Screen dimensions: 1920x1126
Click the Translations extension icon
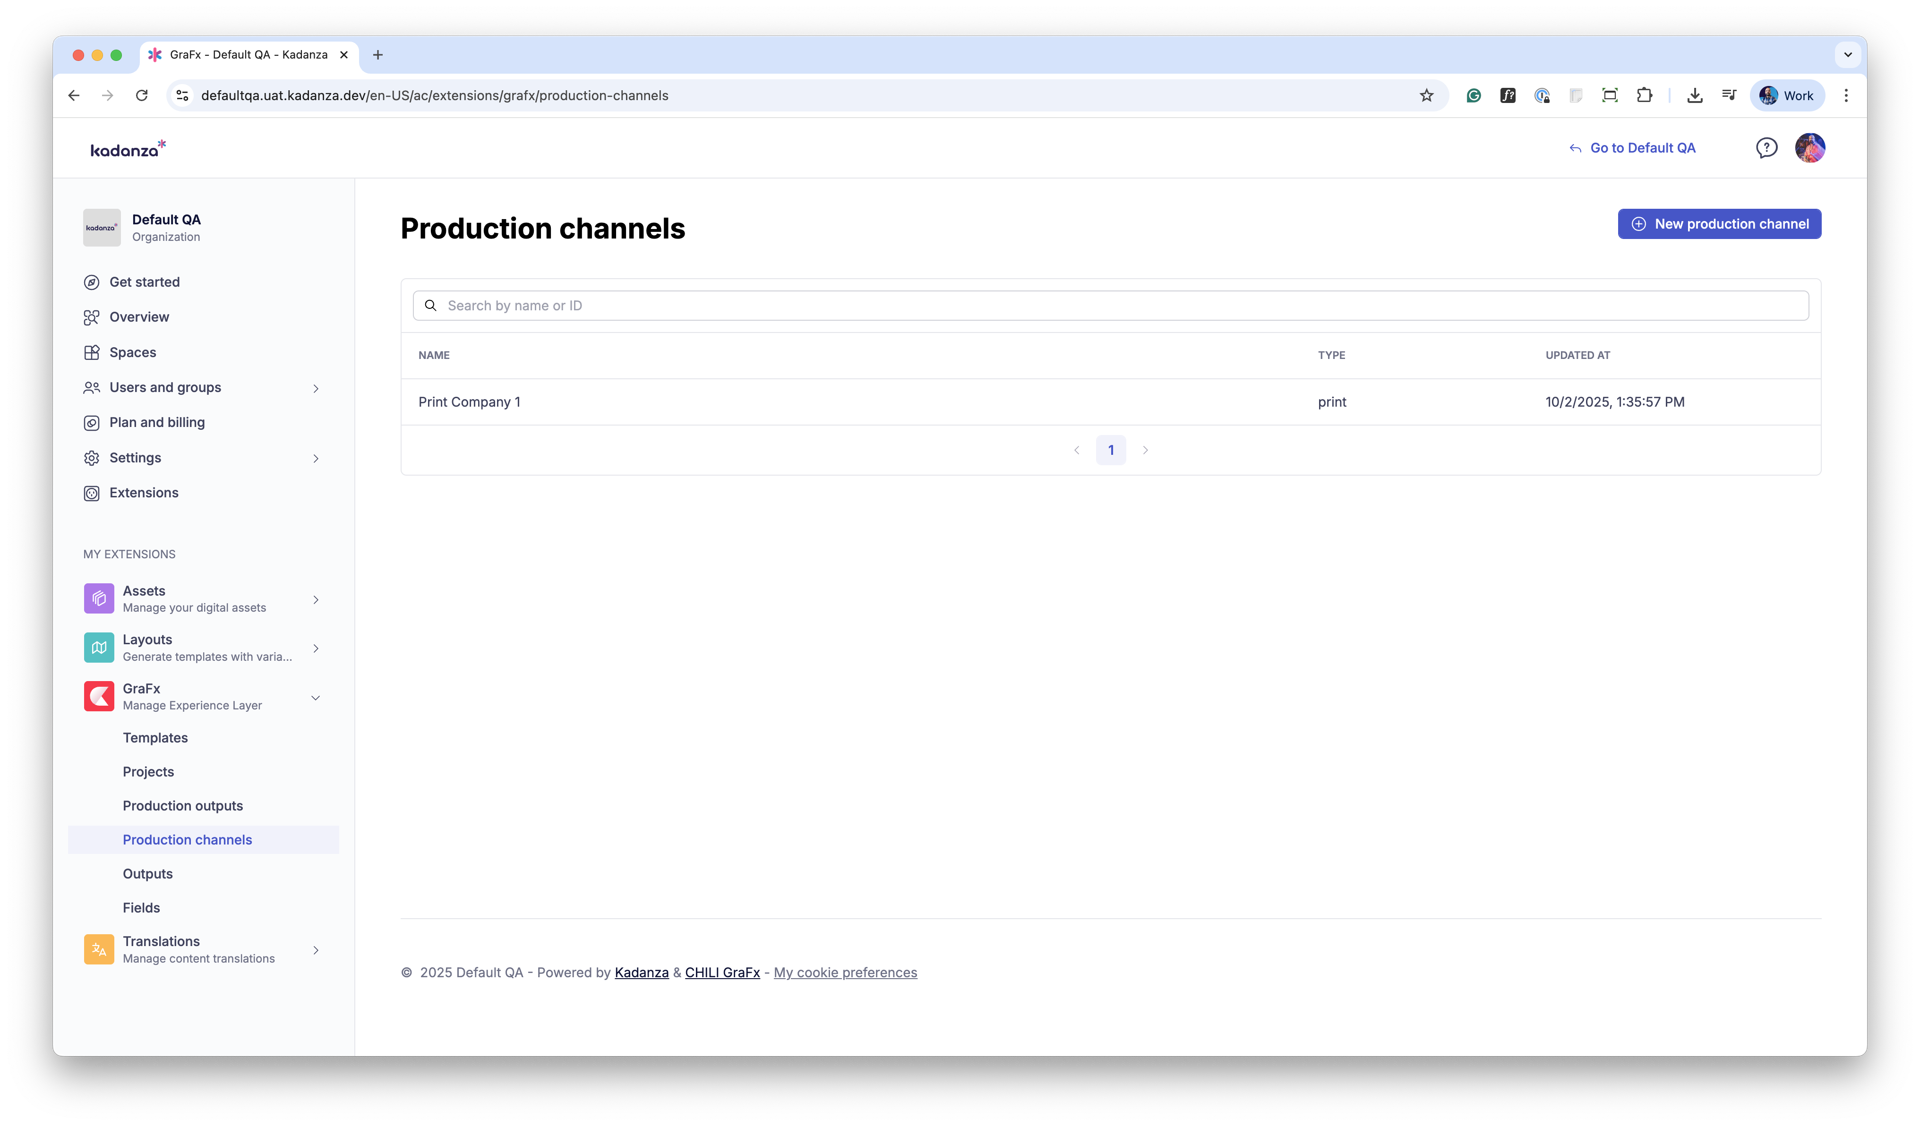99,949
